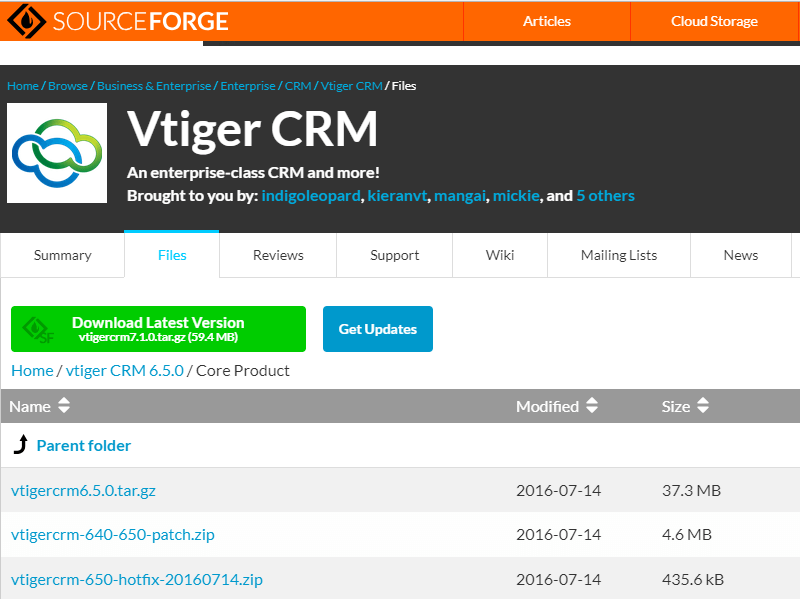Open the Support tab

coord(395,255)
